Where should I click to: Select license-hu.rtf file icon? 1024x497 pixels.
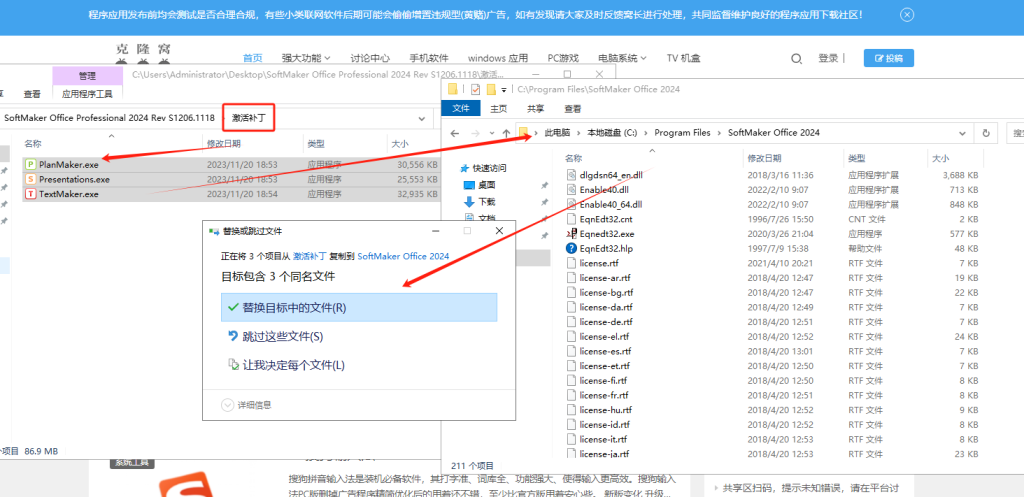click(x=571, y=410)
